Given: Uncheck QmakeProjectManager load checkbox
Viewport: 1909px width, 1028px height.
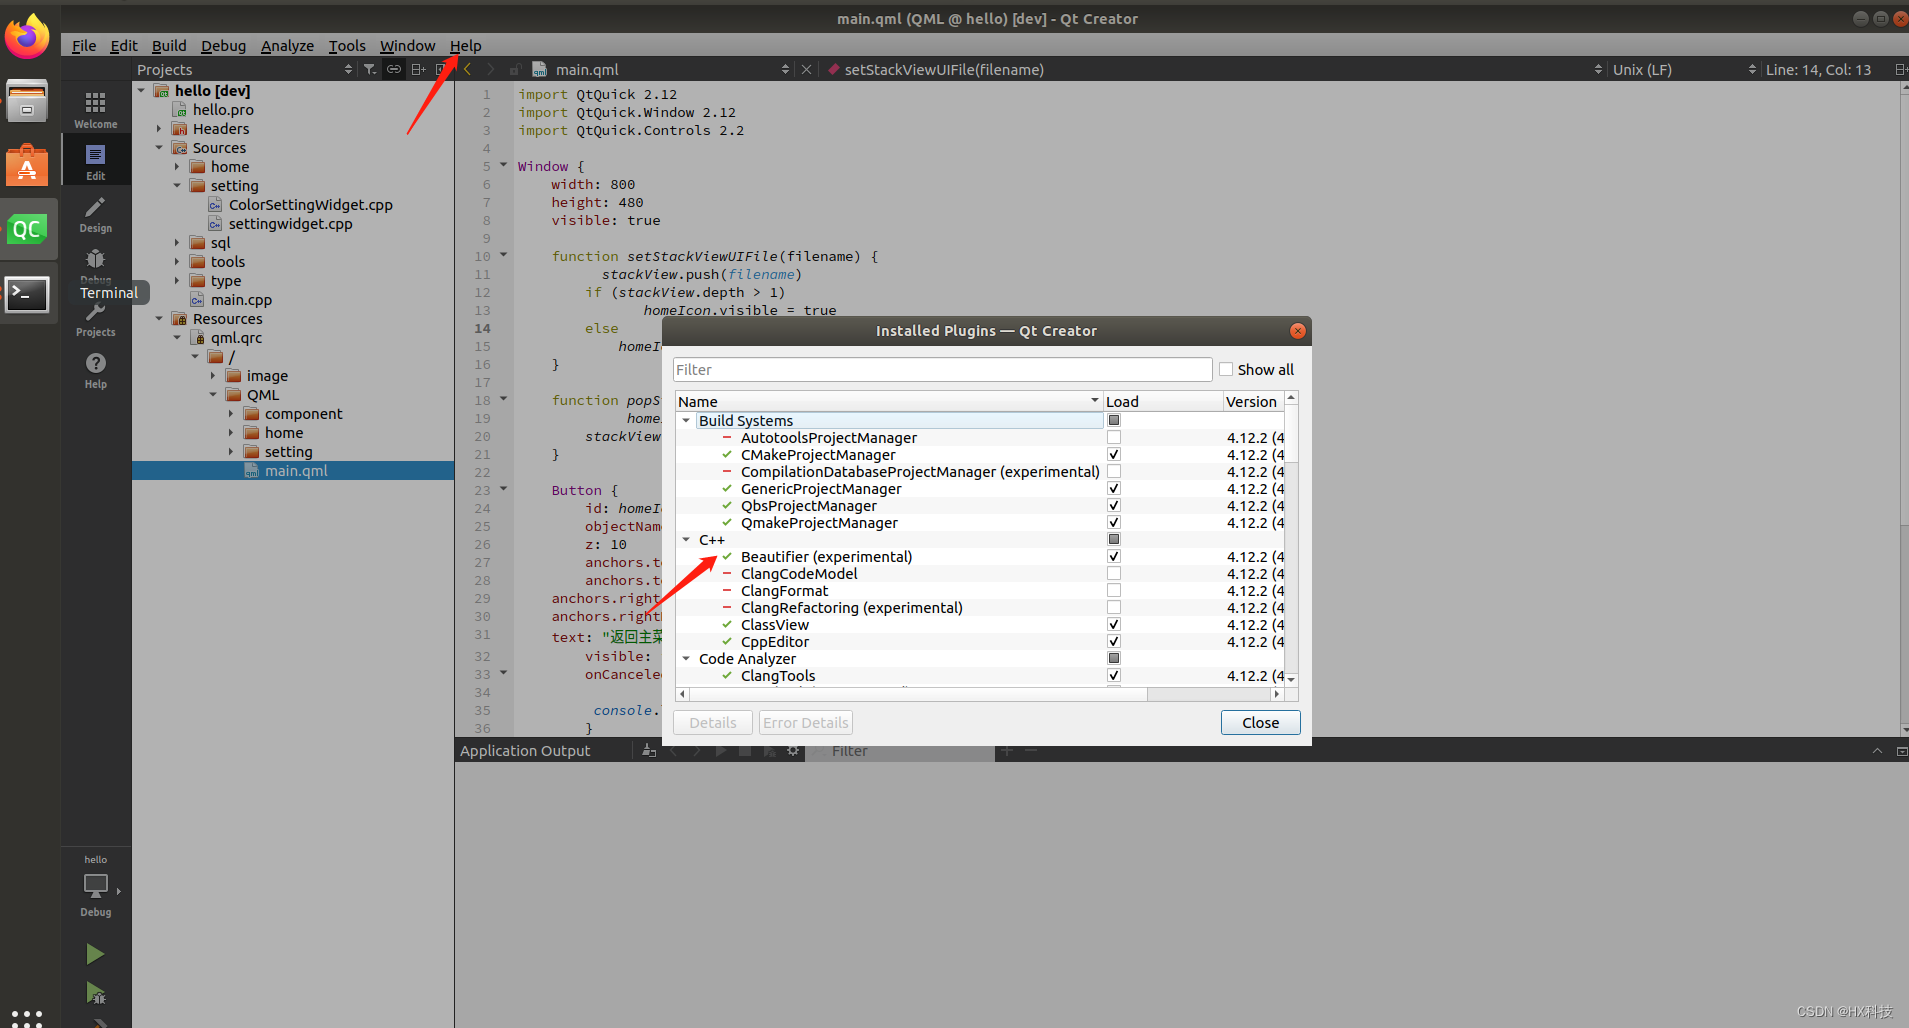Looking at the screenshot, I should click(1114, 523).
